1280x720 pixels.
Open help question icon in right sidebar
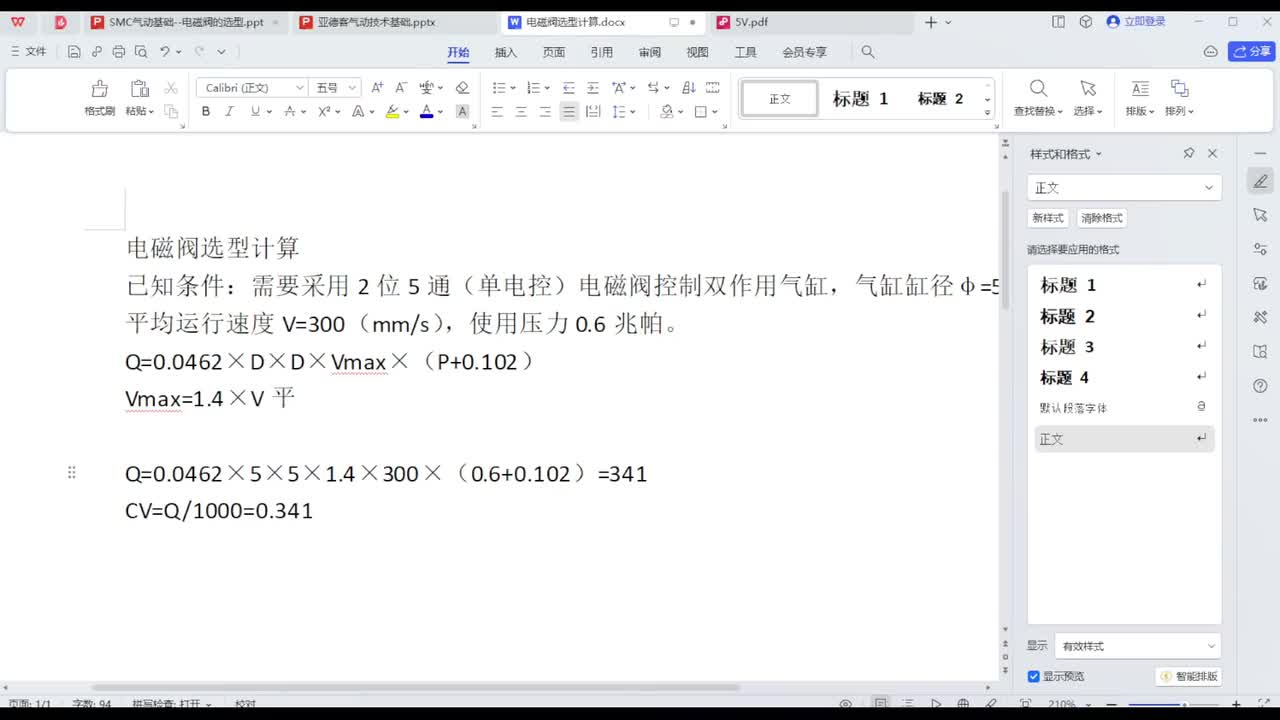(x=1260, y=386)
